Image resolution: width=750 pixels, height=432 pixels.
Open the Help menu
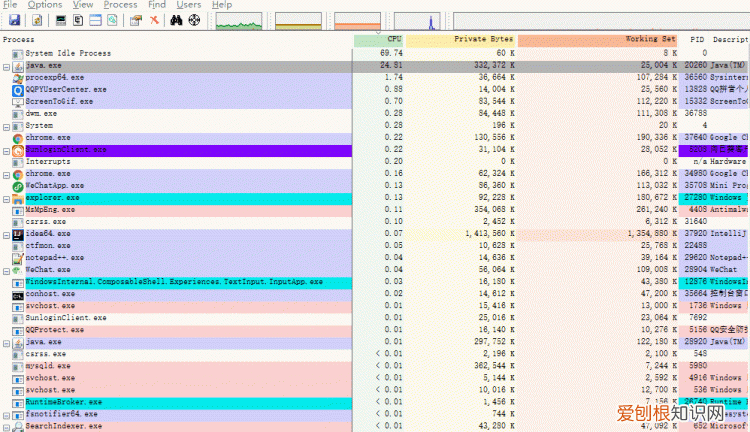[222, 4]
